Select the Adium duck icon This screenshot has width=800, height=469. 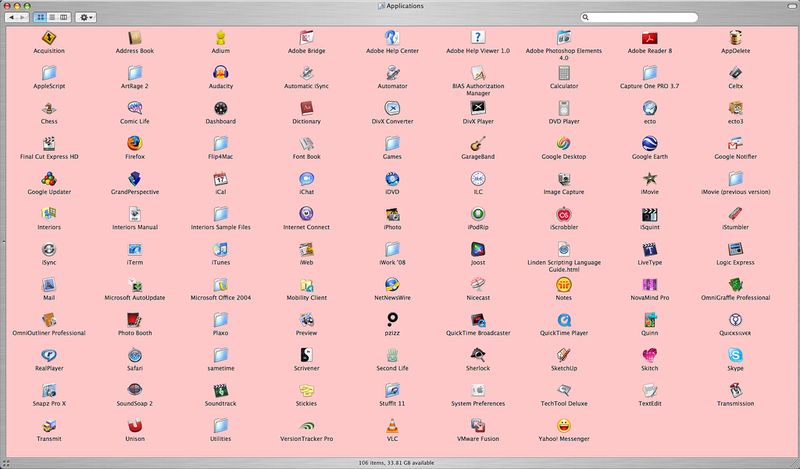pyautogui.click(x=220, y=38)
